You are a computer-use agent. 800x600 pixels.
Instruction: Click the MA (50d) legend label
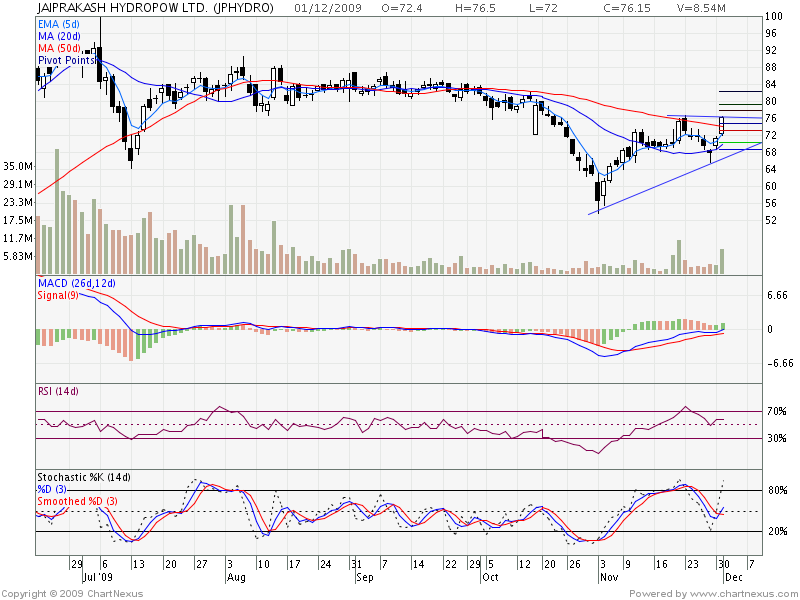pos(59,48)
